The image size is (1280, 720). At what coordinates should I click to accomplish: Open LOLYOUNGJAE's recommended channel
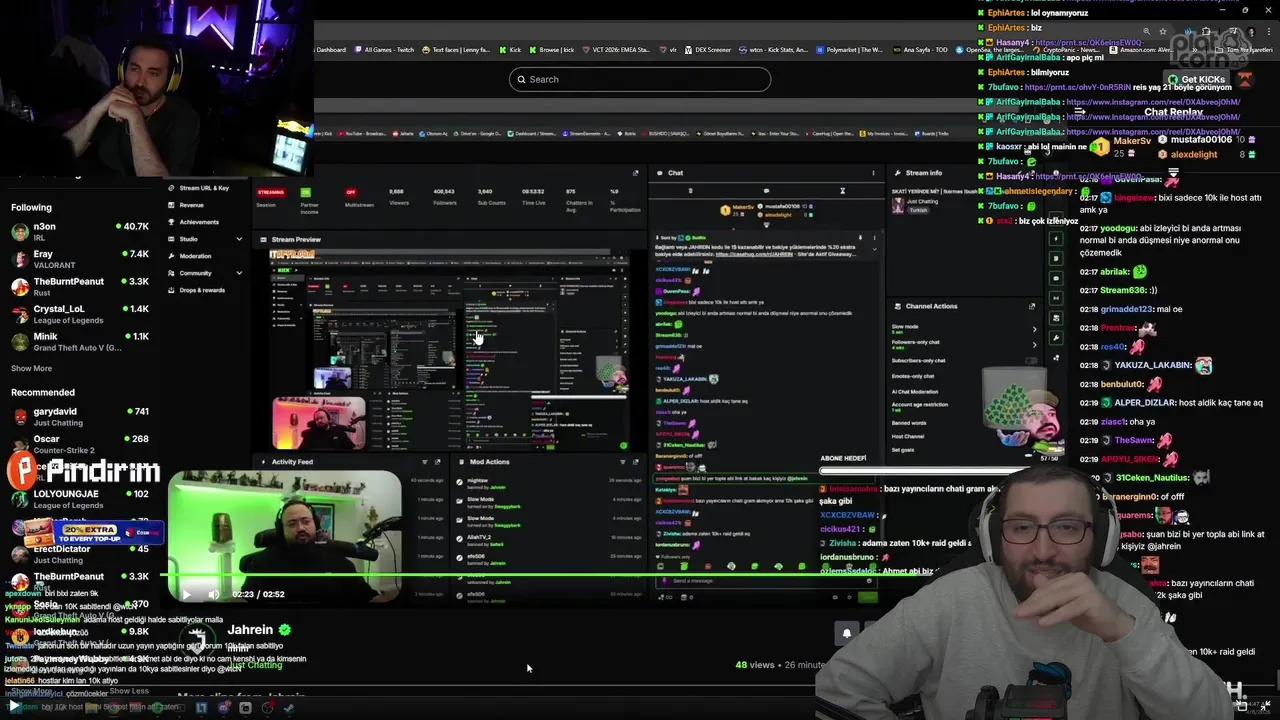pyautogui.click(x=80, y=499)
